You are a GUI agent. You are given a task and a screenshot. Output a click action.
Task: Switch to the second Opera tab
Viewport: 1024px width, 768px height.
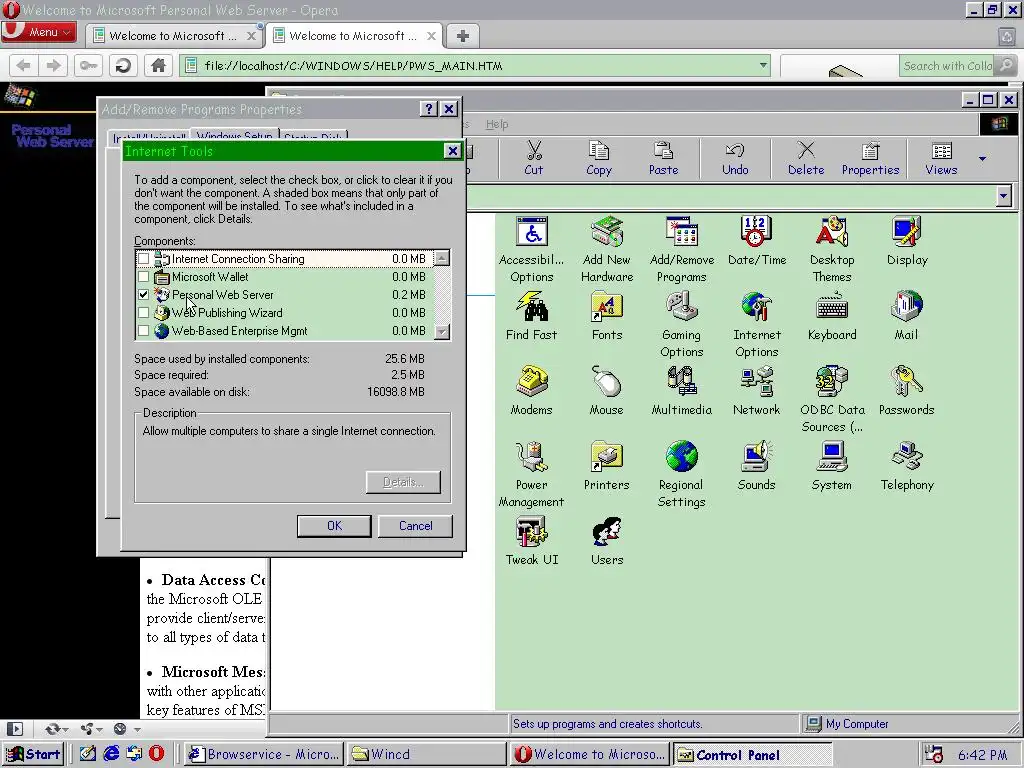(355, 36)
